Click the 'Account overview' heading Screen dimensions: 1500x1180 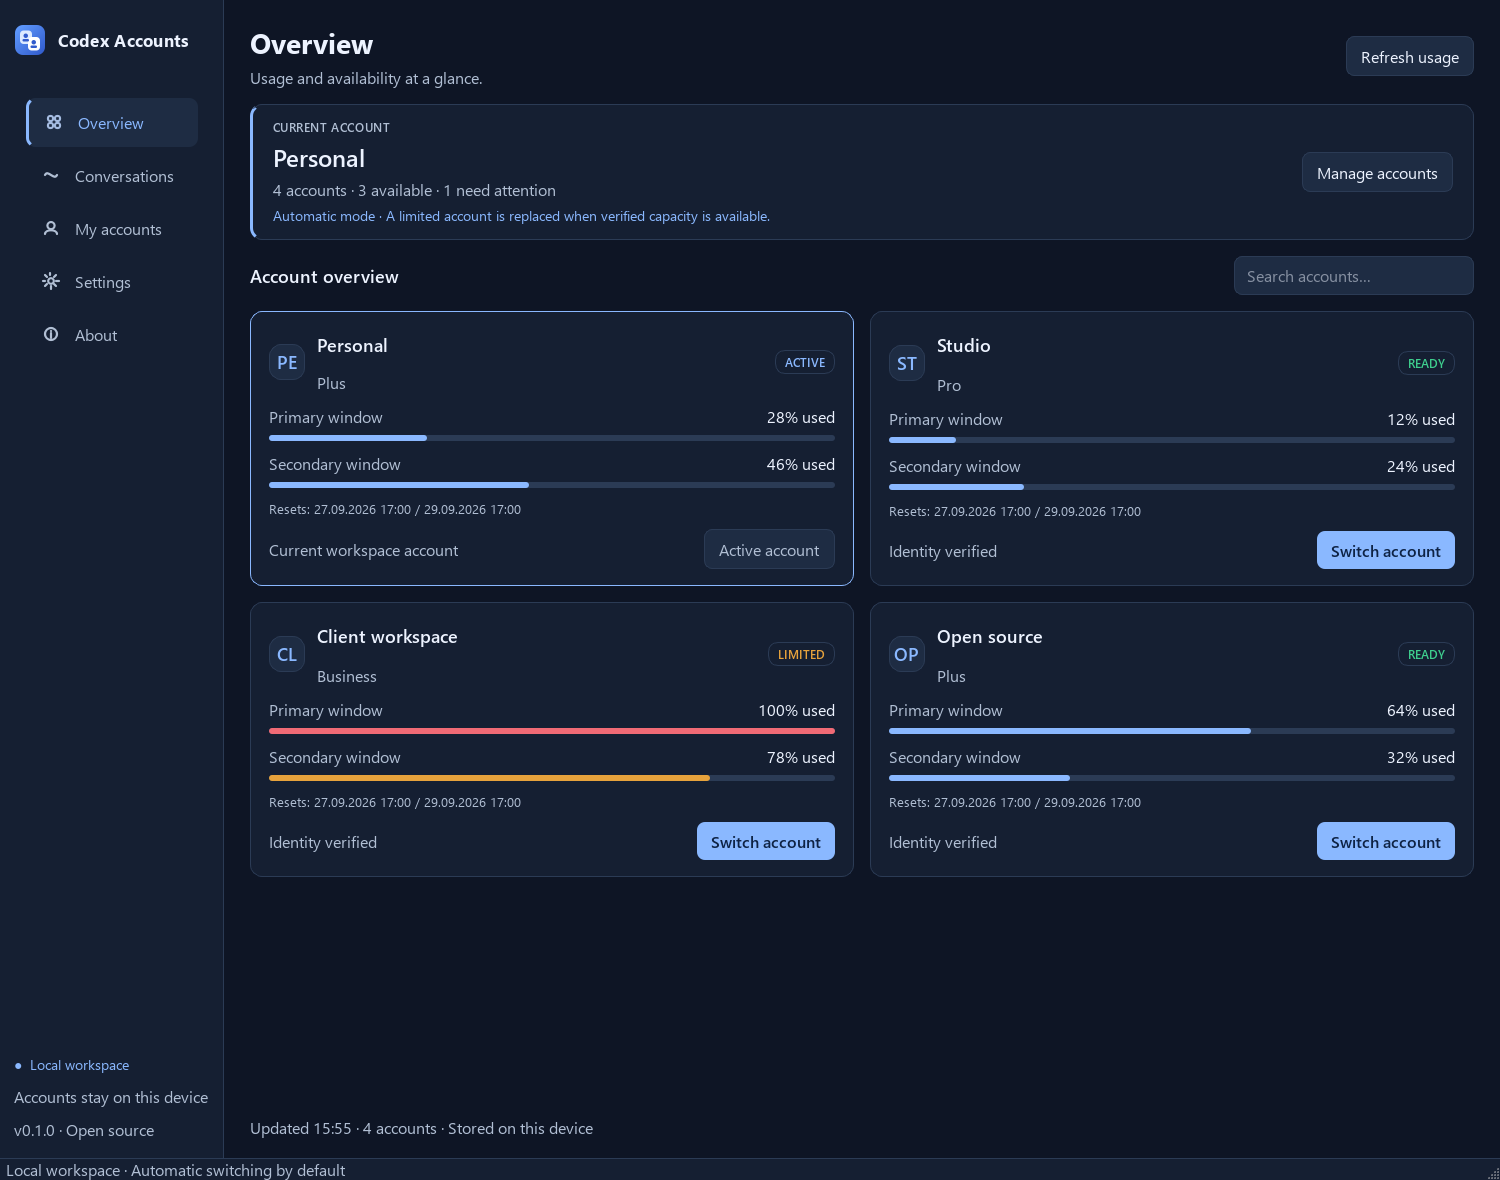(x=324, y=277)
